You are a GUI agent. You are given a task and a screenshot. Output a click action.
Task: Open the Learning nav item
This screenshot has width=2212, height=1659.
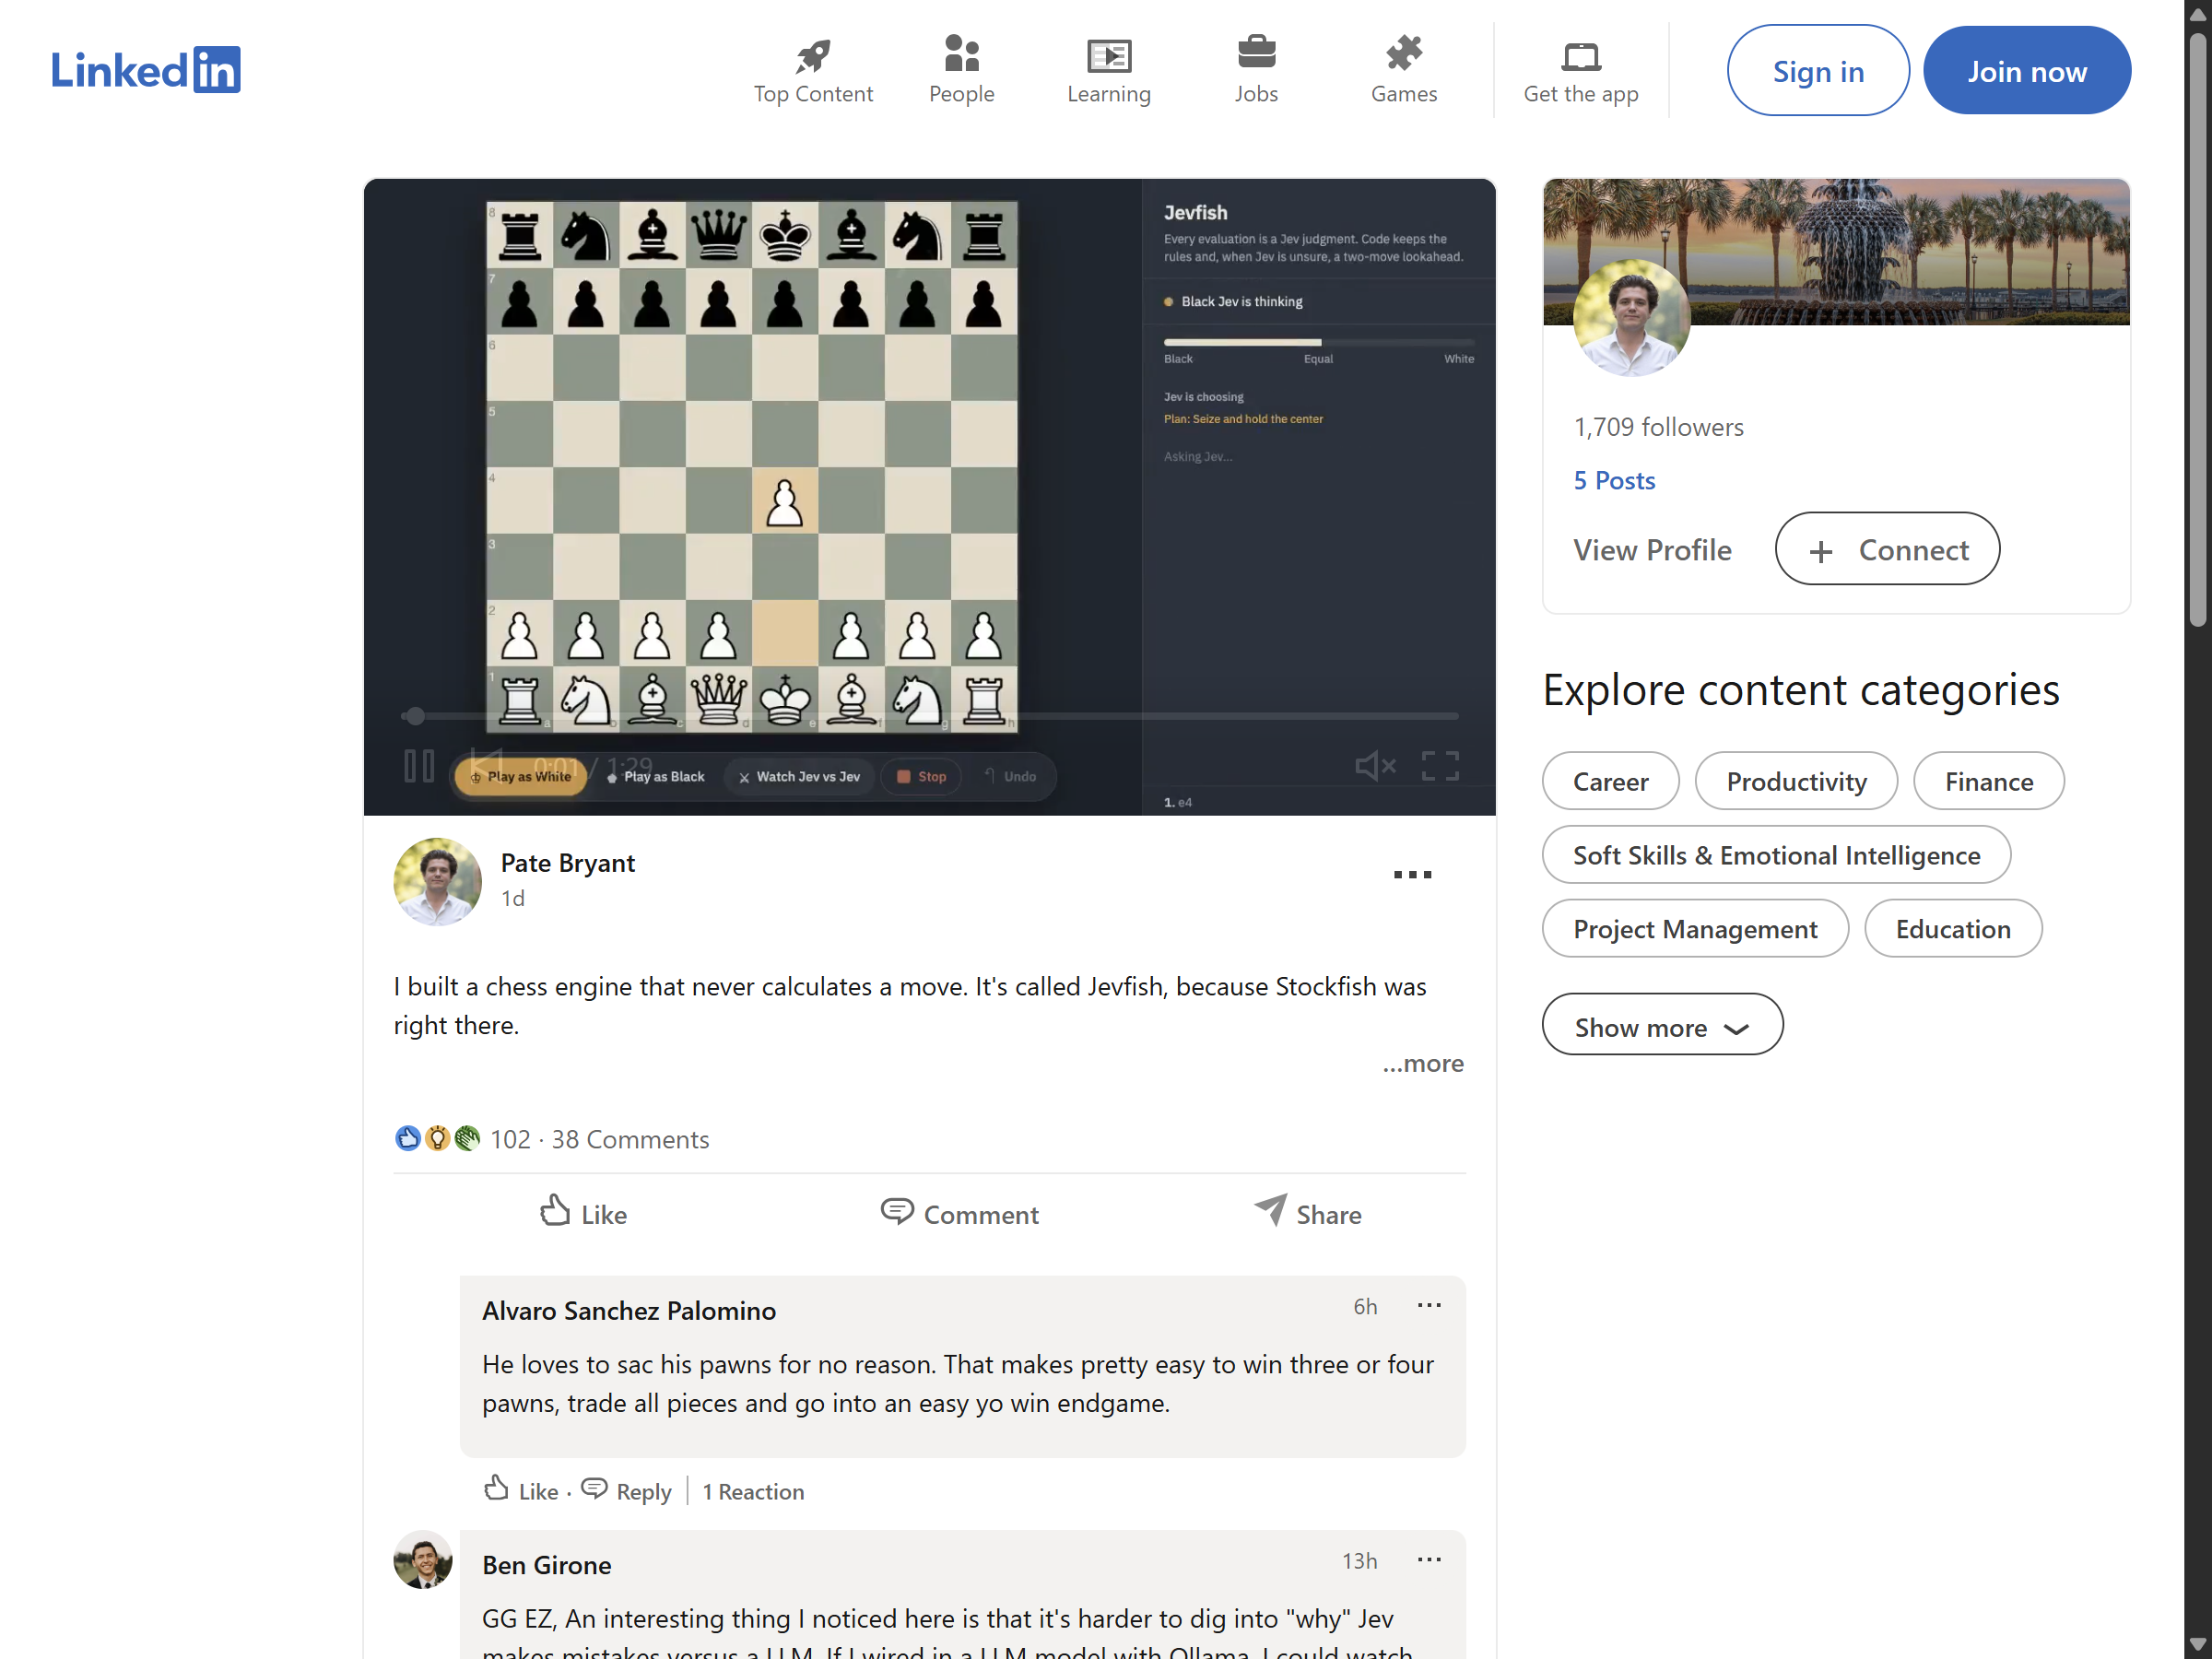pos(1109,70)
